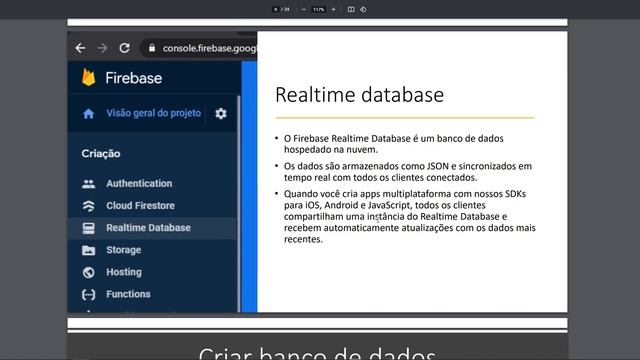Open project settings gear icon
This screenshot has width=640, height=360.
click(x=221, y=113)
